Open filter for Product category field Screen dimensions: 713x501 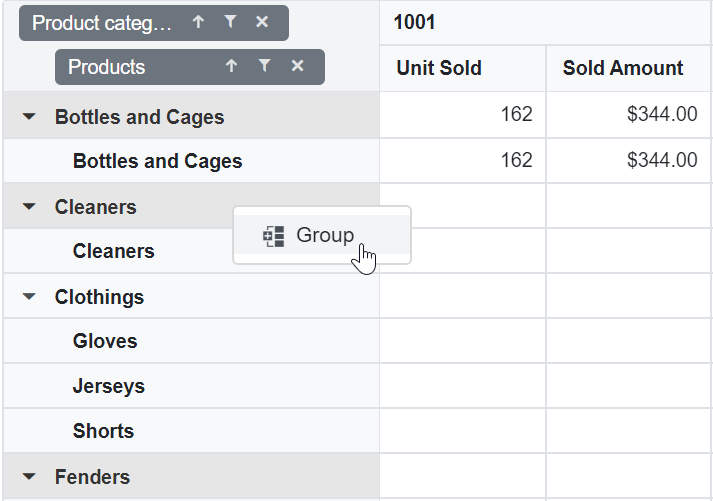pos(231,22)
